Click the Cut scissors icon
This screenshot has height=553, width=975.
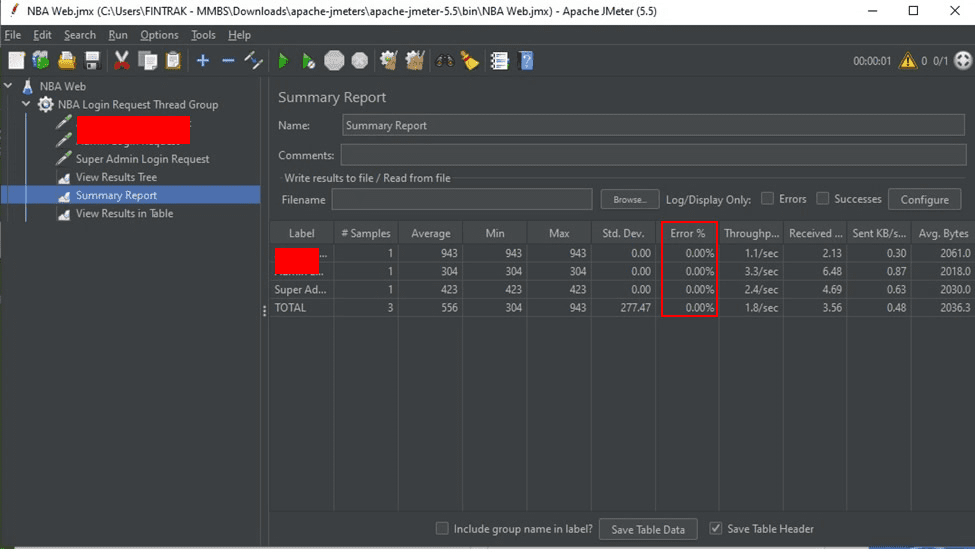[x=122, y=61]
